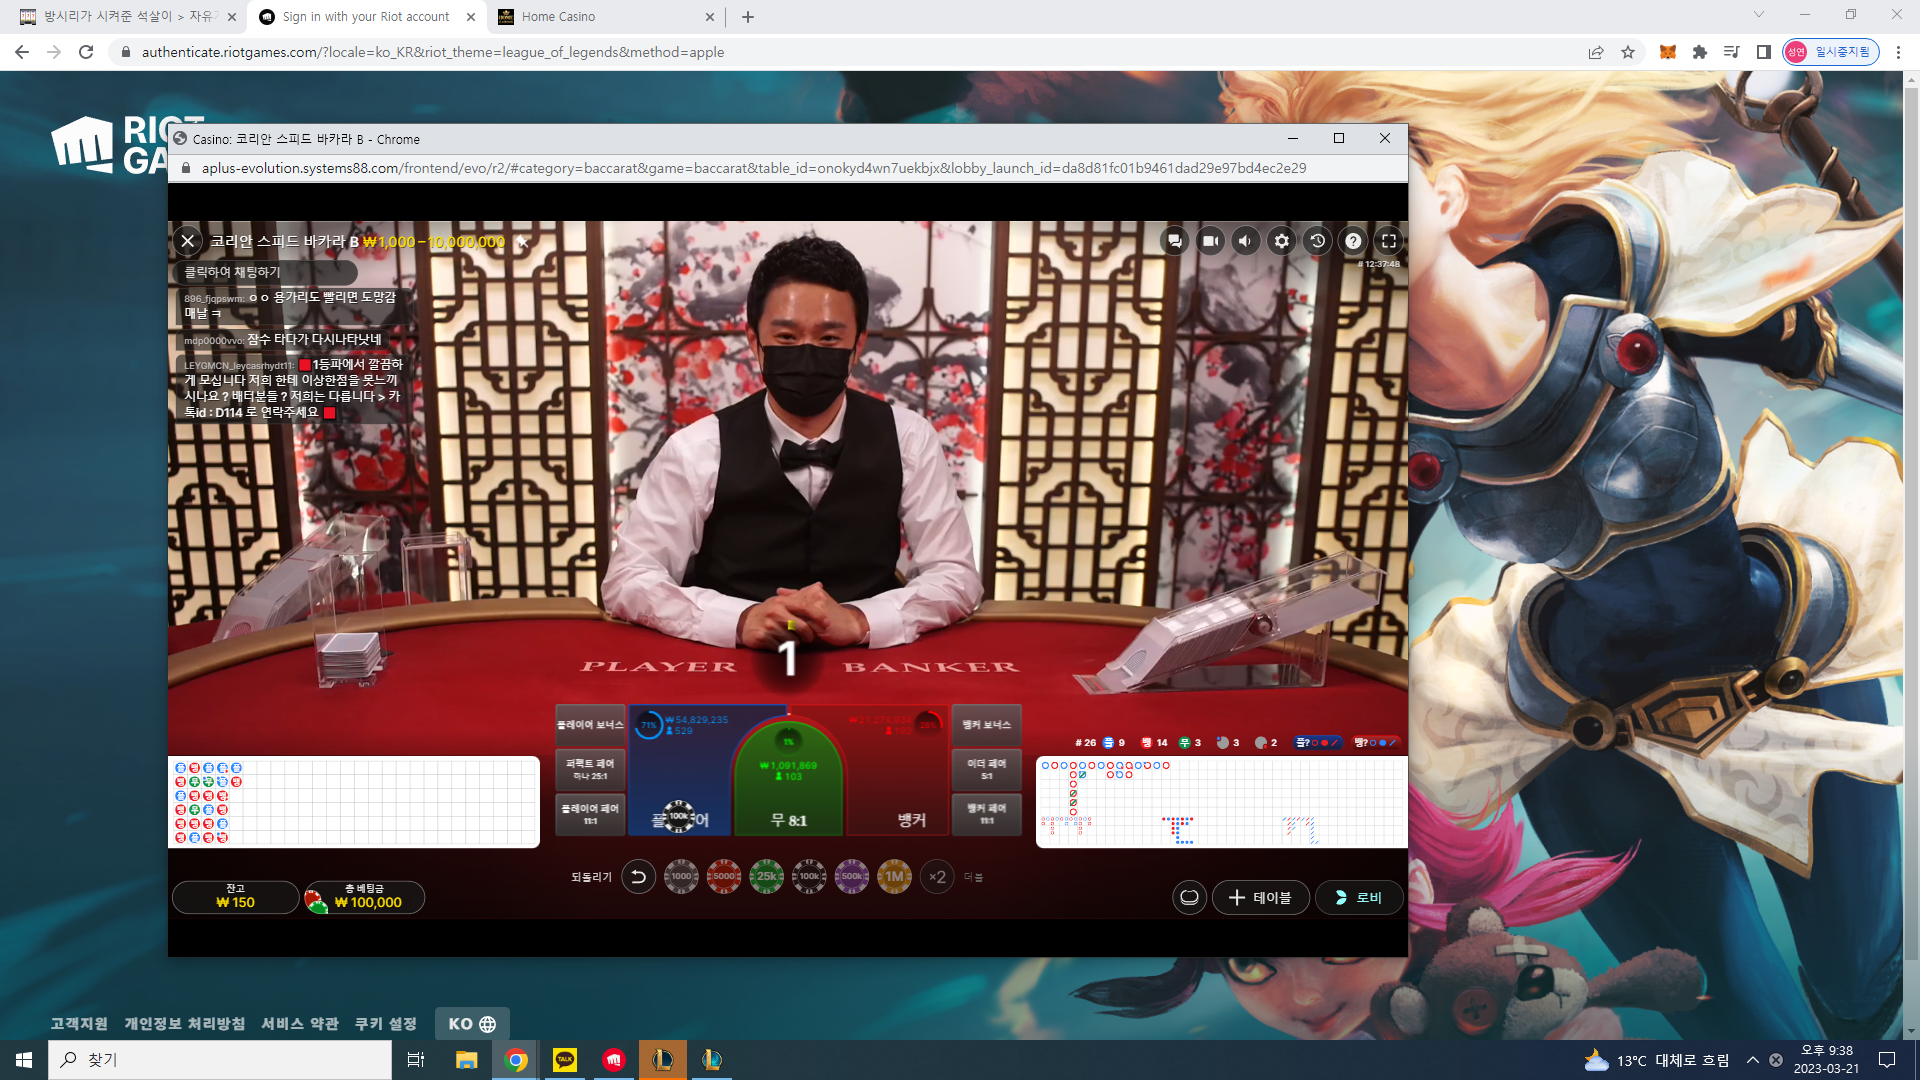Image resolution: width=1920 pixels, height=1080 pixels.
Task: Select the red 5000 chip
Action: click(x=724, y=877)
